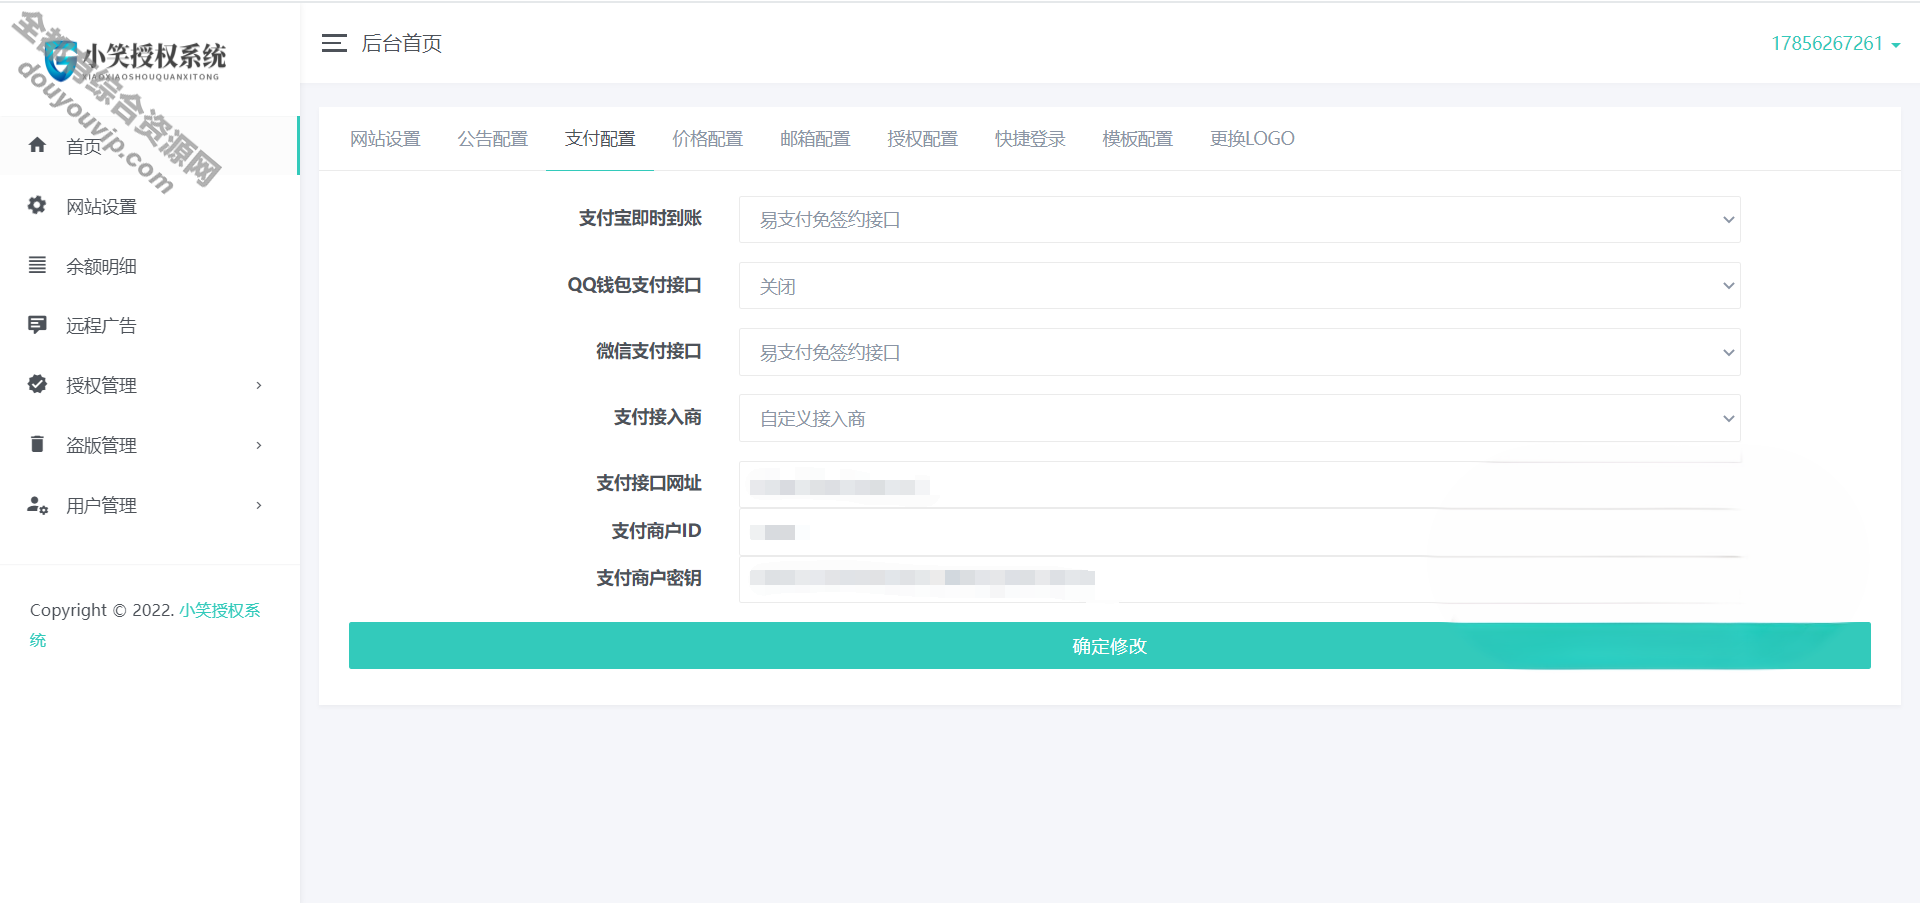
Task: Click the 支付接入商 field label
Action: [657, 417]
